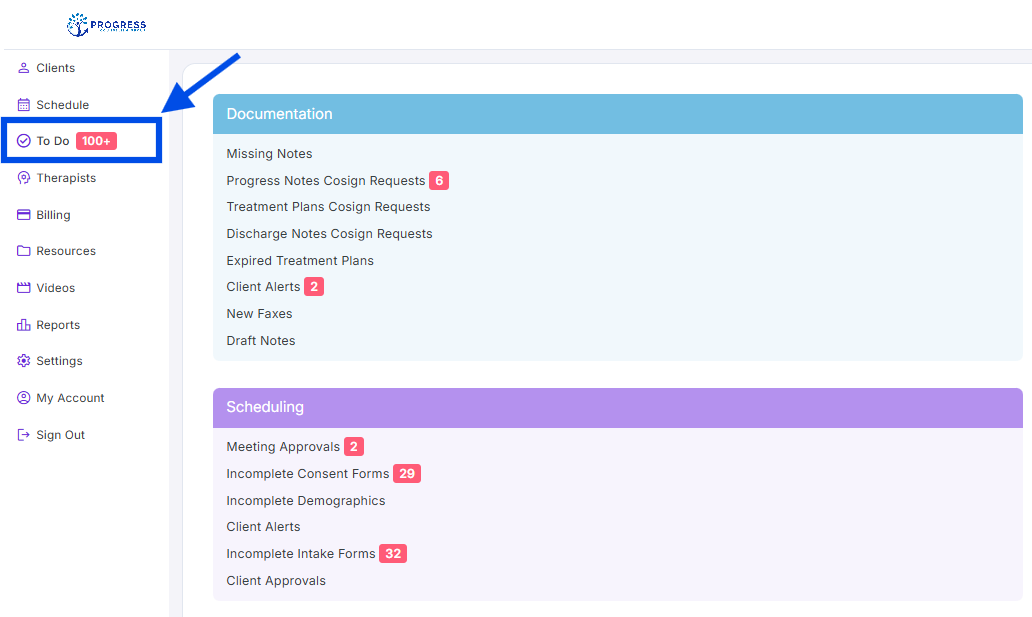Click the Progress logo at top left
This screenshot has height=617, width=1032.
[106, 25]
